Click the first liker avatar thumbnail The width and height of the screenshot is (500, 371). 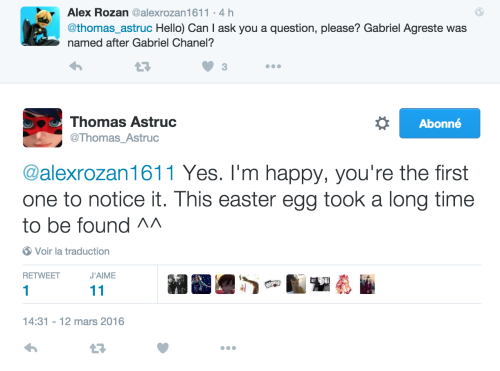pos(177,284)
